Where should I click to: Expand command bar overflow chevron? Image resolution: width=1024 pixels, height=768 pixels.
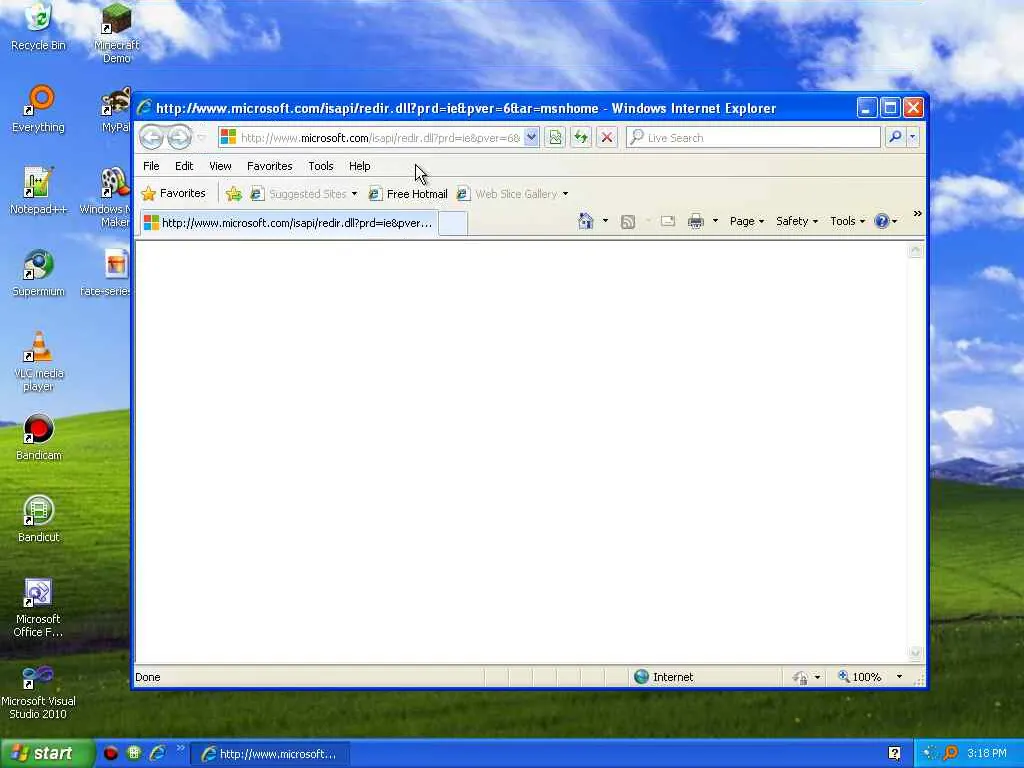917,214
